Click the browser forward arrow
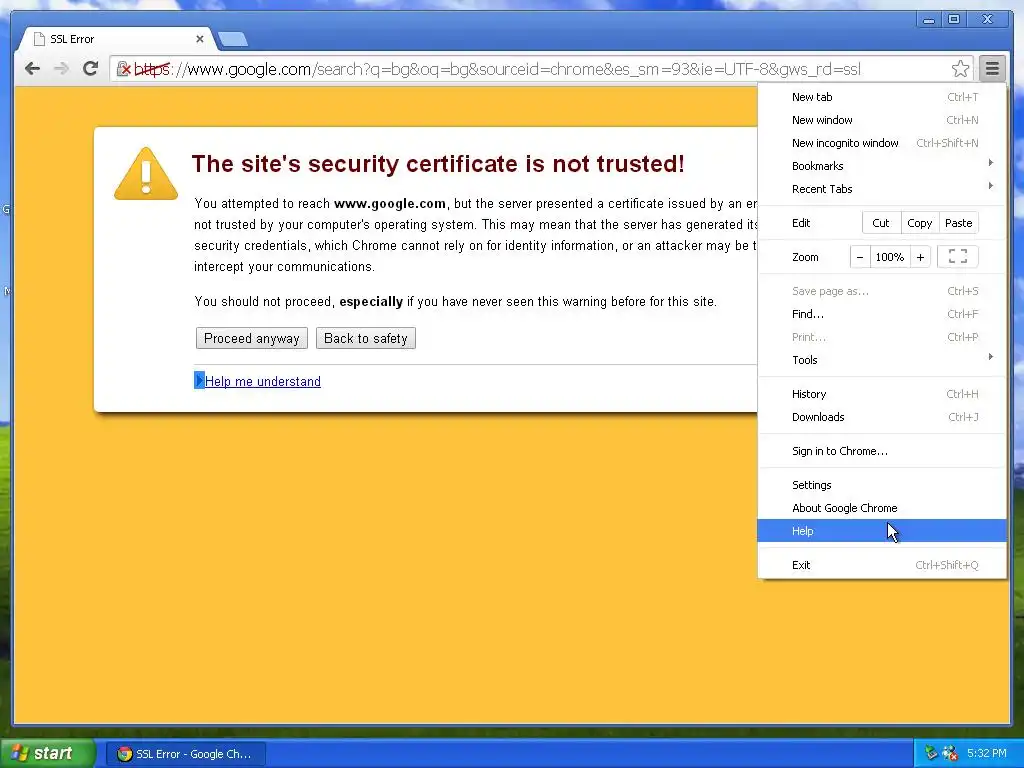Screen dimensions: 1024x768 (61, 69)
